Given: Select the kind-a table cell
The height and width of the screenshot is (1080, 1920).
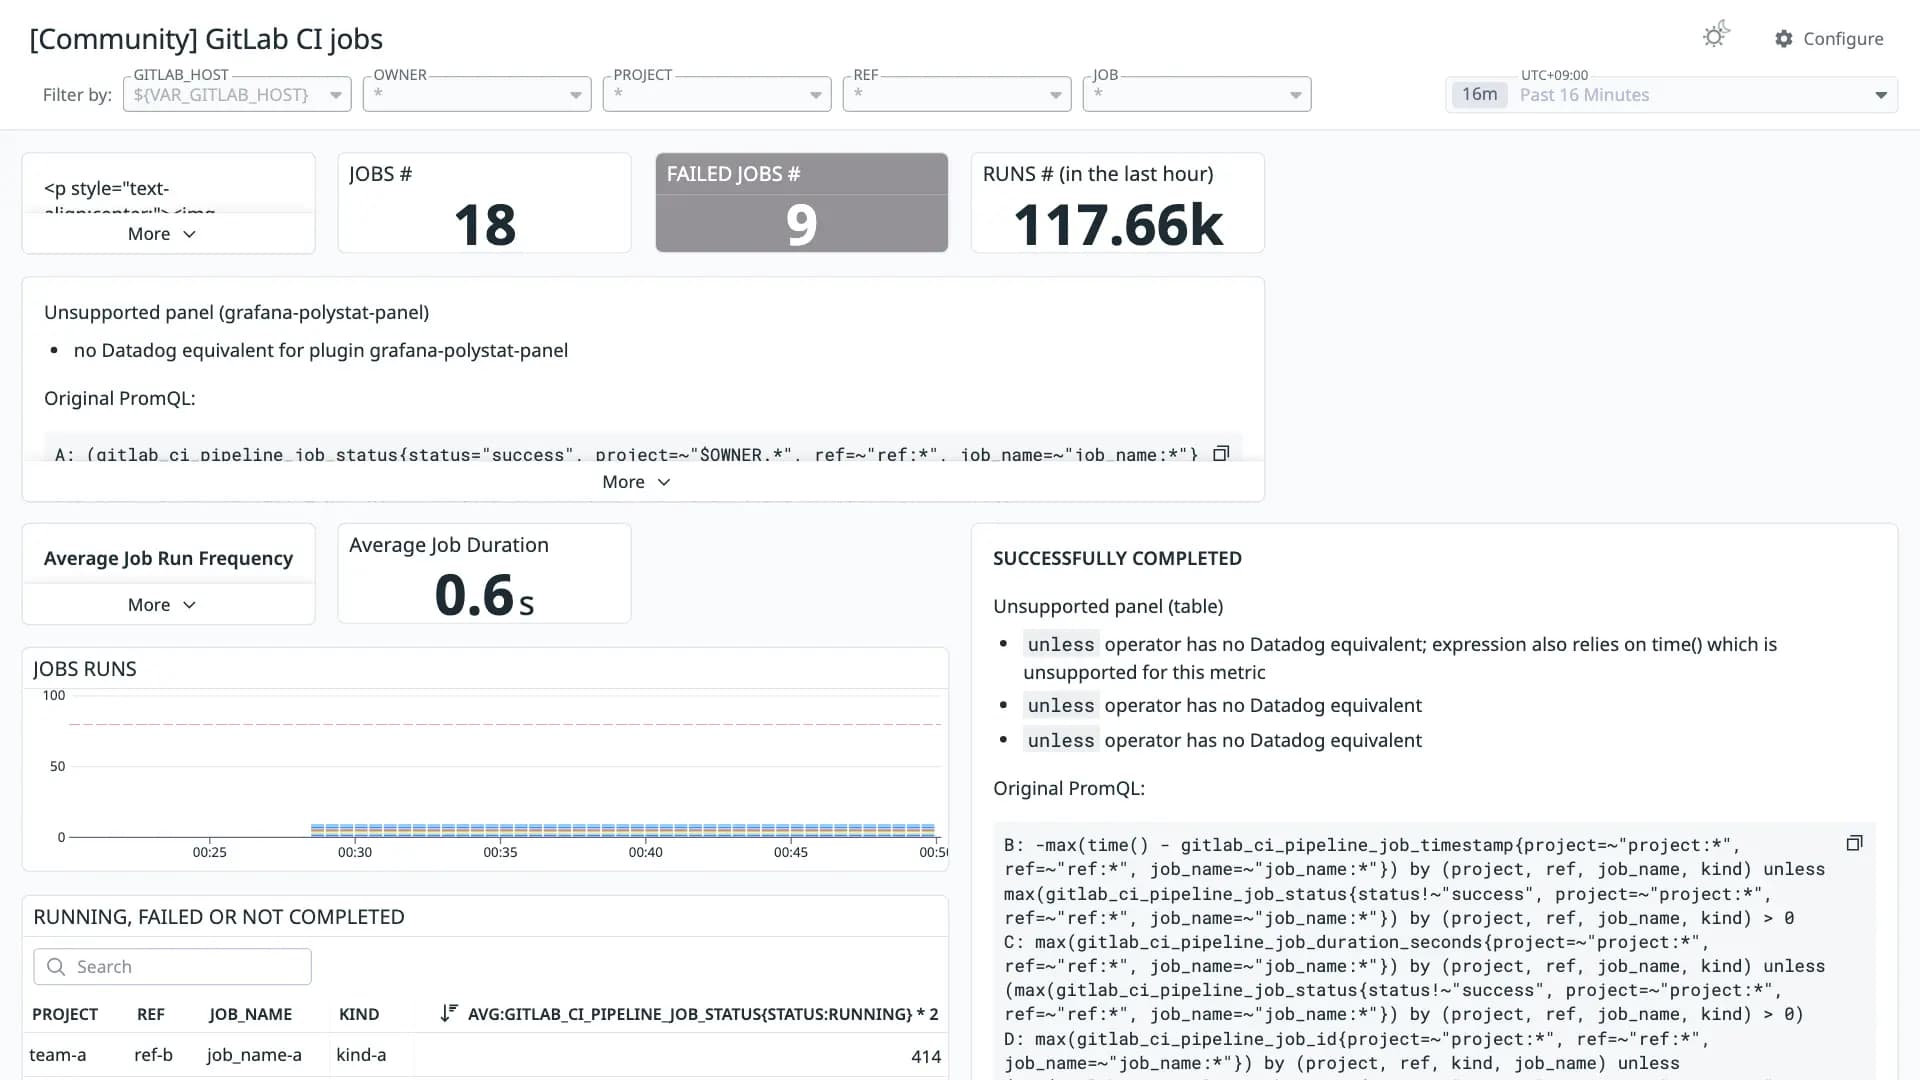Looking at the screenshot, I should click(361, 1055).
